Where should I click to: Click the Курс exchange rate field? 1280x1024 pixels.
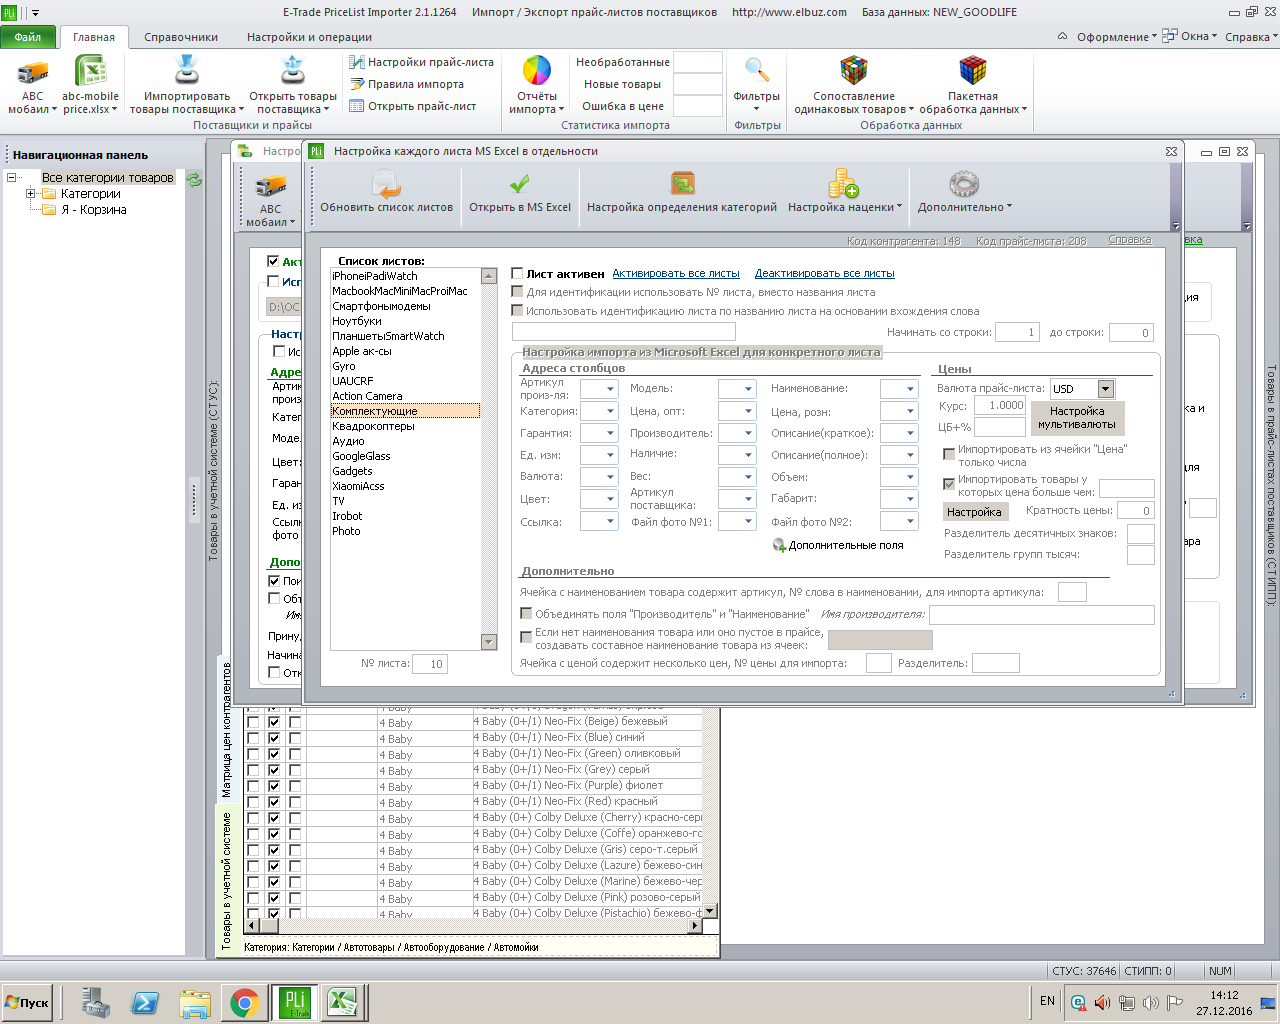tap(1000, 406)
